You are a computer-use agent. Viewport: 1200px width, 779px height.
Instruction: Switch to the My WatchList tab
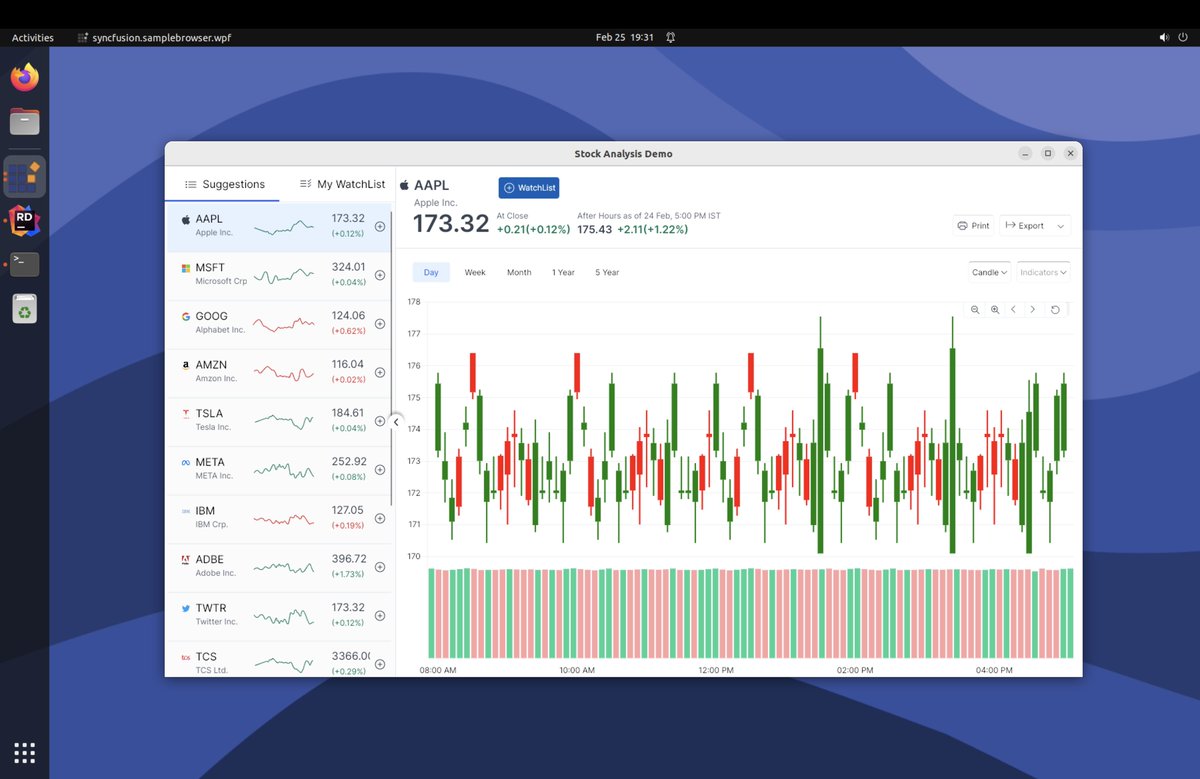[342, 184]
